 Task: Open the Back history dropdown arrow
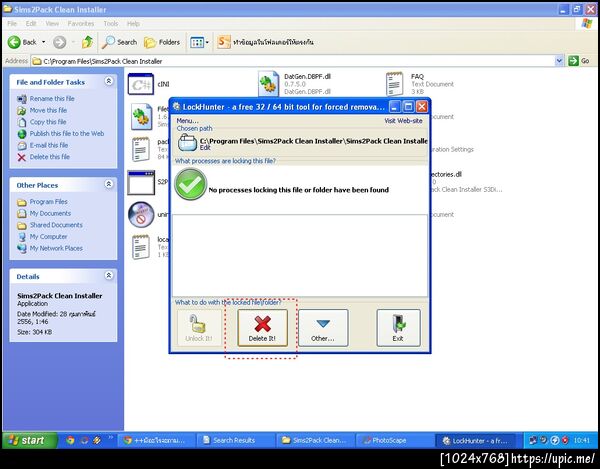[x=43, y=42]
